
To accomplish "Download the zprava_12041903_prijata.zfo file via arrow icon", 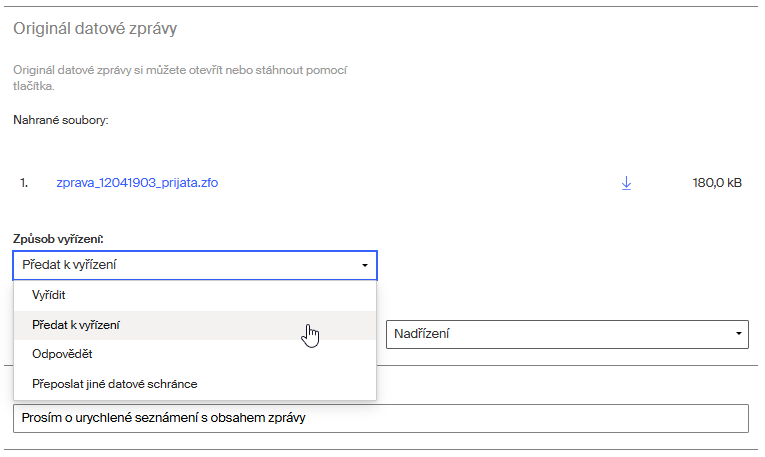I will tap(627, 183).
